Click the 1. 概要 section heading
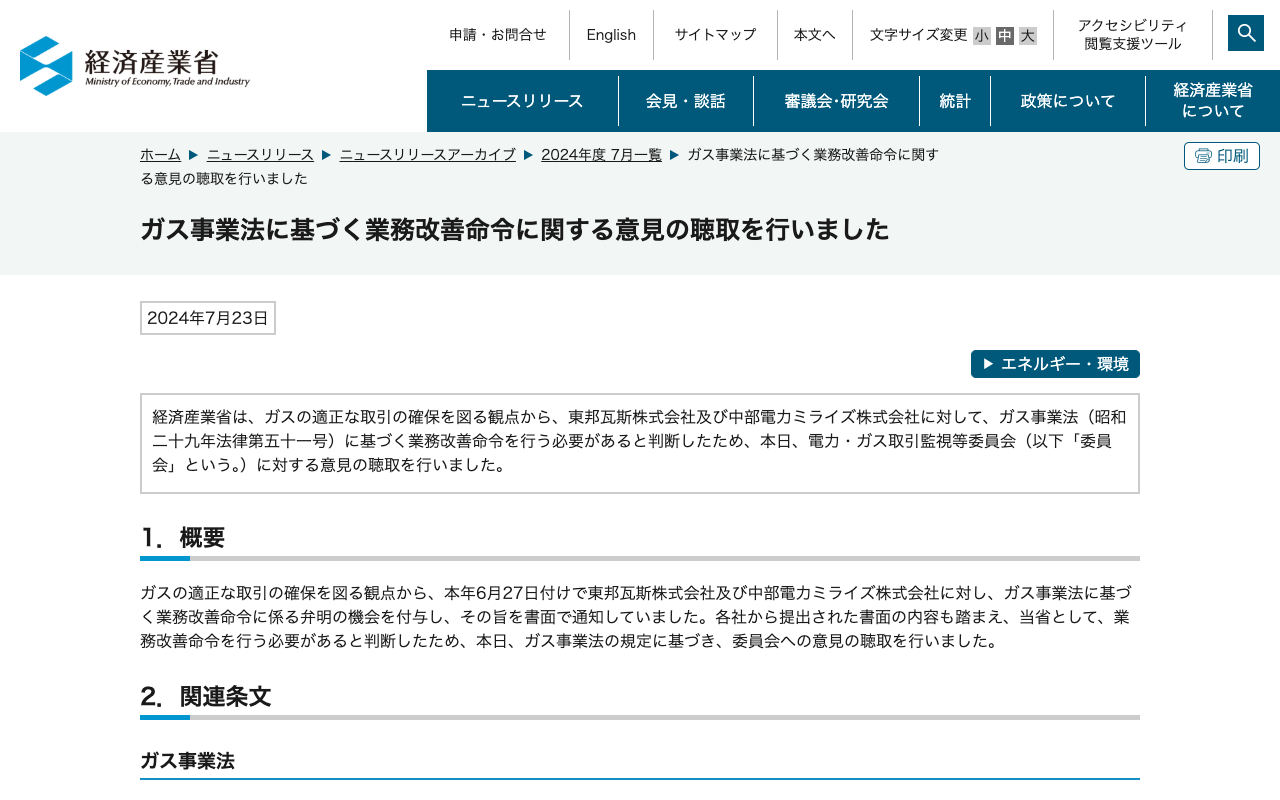Image resolution: width=1280 pixels, height=800 pixels. [183, 538]
